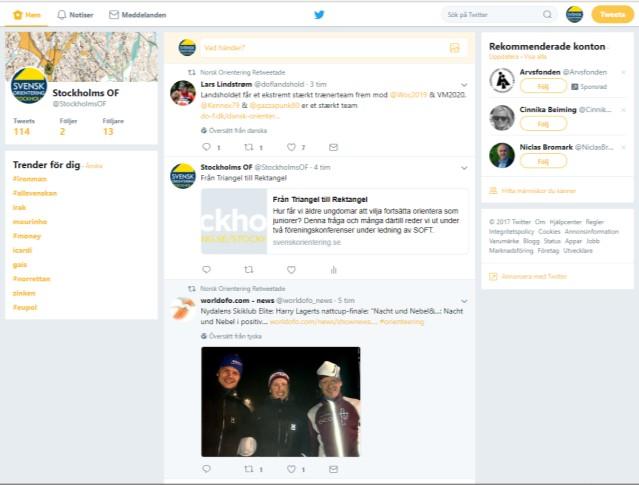Open Niclas Bromark account avatar
Image resolution: width=639 pixels, height=485 pixels.
click(x=502, y=155)
